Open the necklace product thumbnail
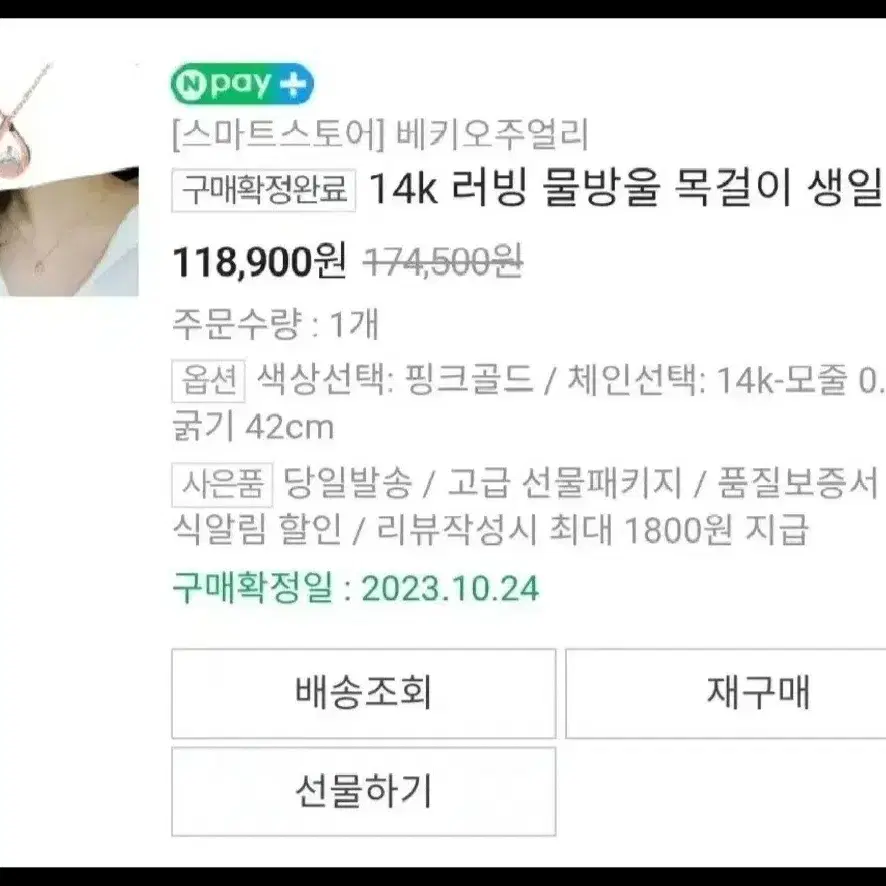This screenshot has width=886, height=886. tap(69, 179)
